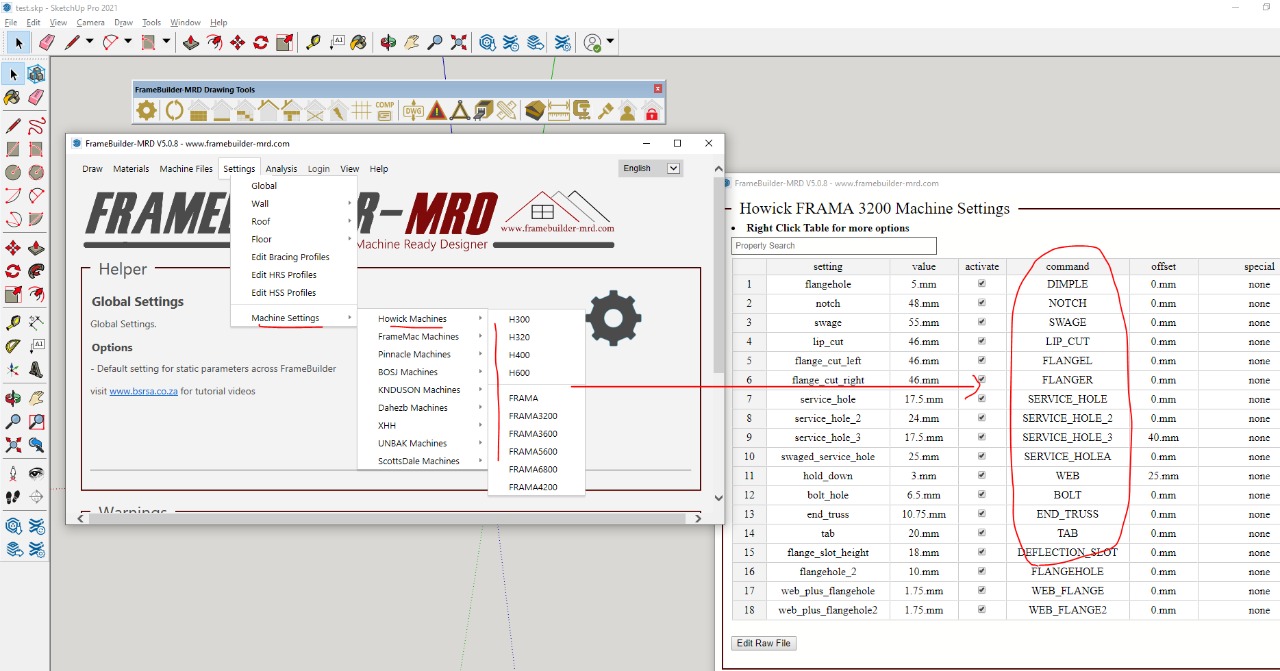Screen dimensions: 1280x671
Task: Toggle activate checkbox for swage row
Action: [x=981, y=322]
